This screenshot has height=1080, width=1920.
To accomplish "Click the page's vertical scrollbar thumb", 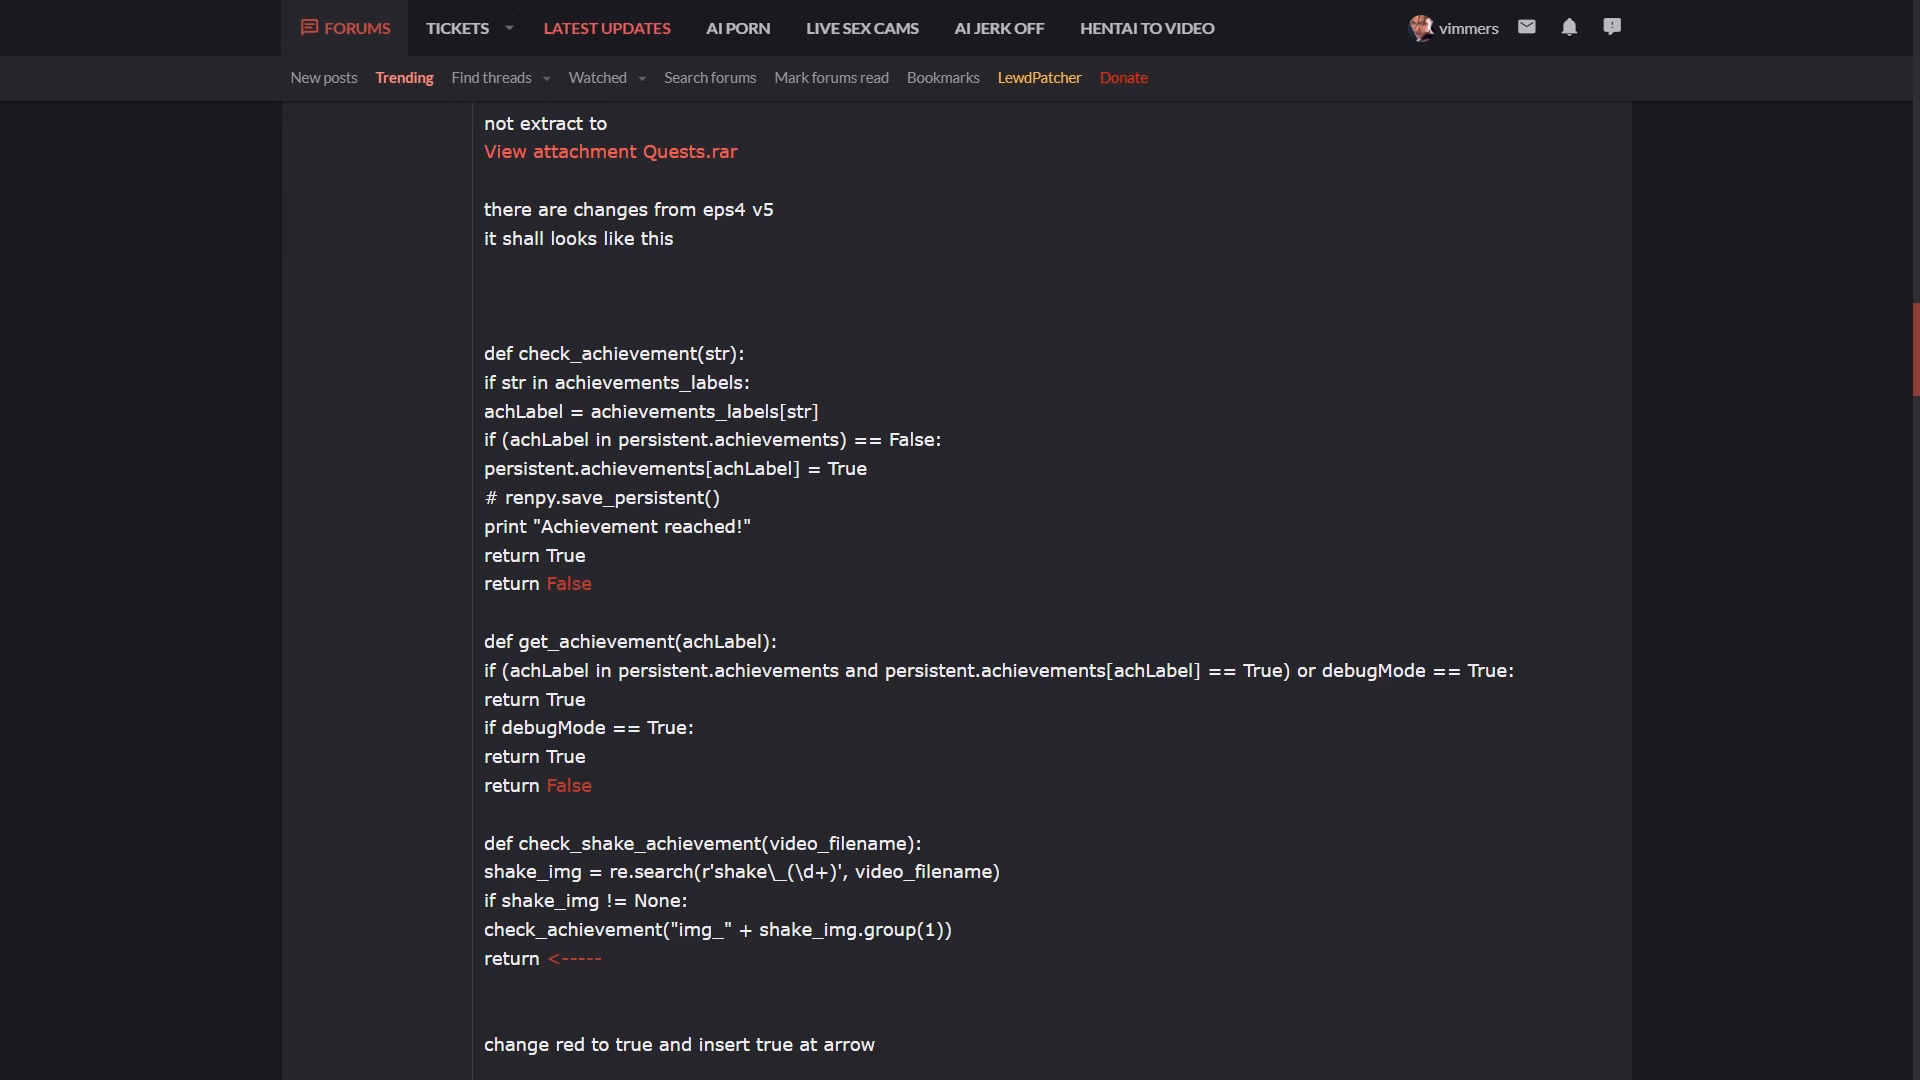I will pyautogui.click(x=1915, y=350).
